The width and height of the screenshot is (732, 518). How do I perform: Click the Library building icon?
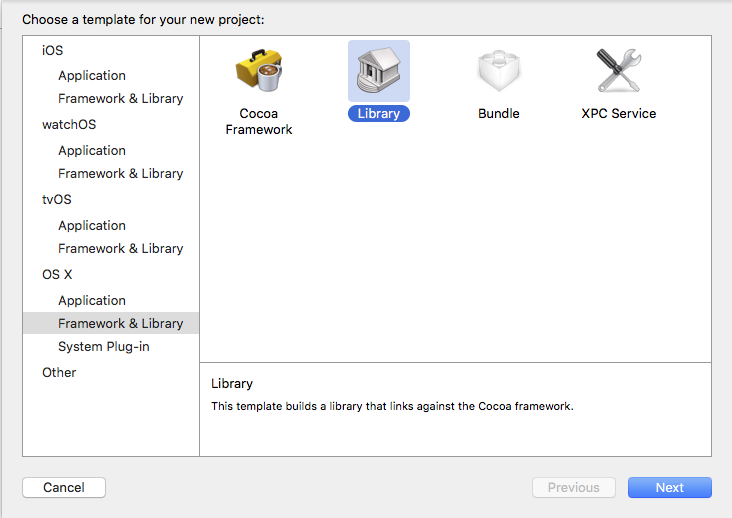(x=378, y=70)
